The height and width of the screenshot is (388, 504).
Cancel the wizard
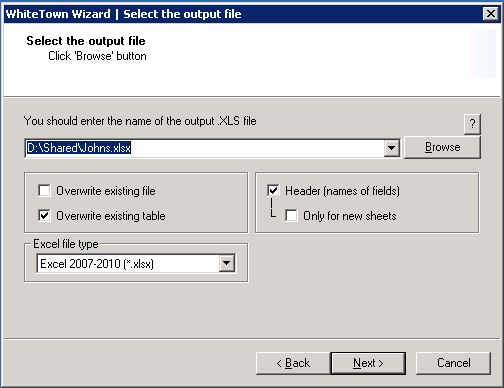453,363
